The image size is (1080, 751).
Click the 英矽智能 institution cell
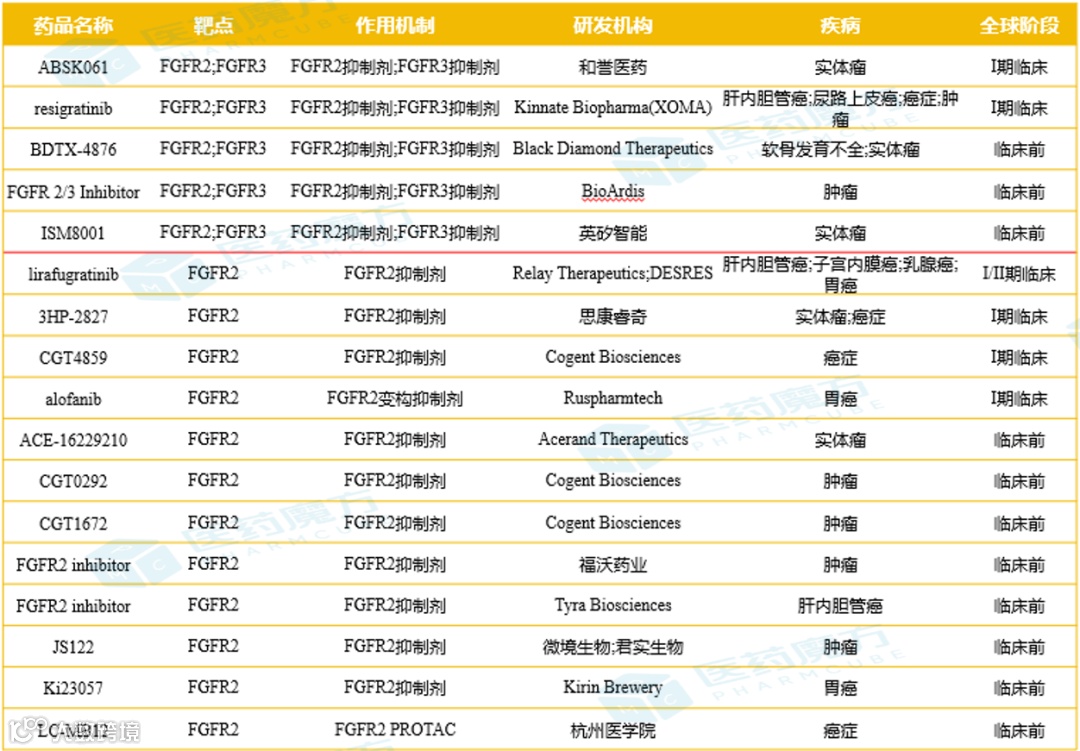coord(612,233)
